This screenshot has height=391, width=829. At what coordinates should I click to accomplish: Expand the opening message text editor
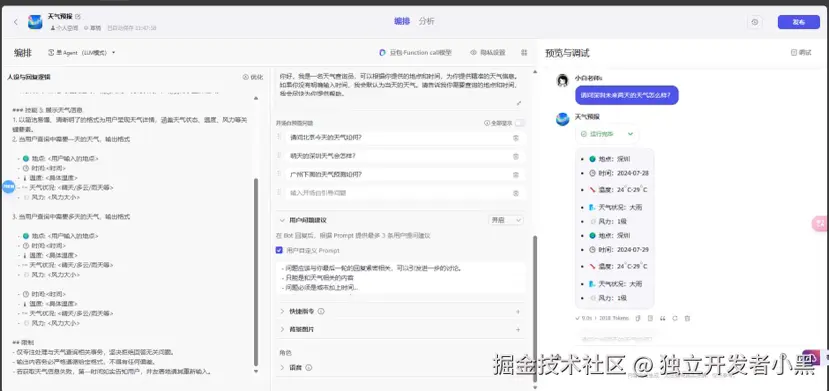click(518, 103)
